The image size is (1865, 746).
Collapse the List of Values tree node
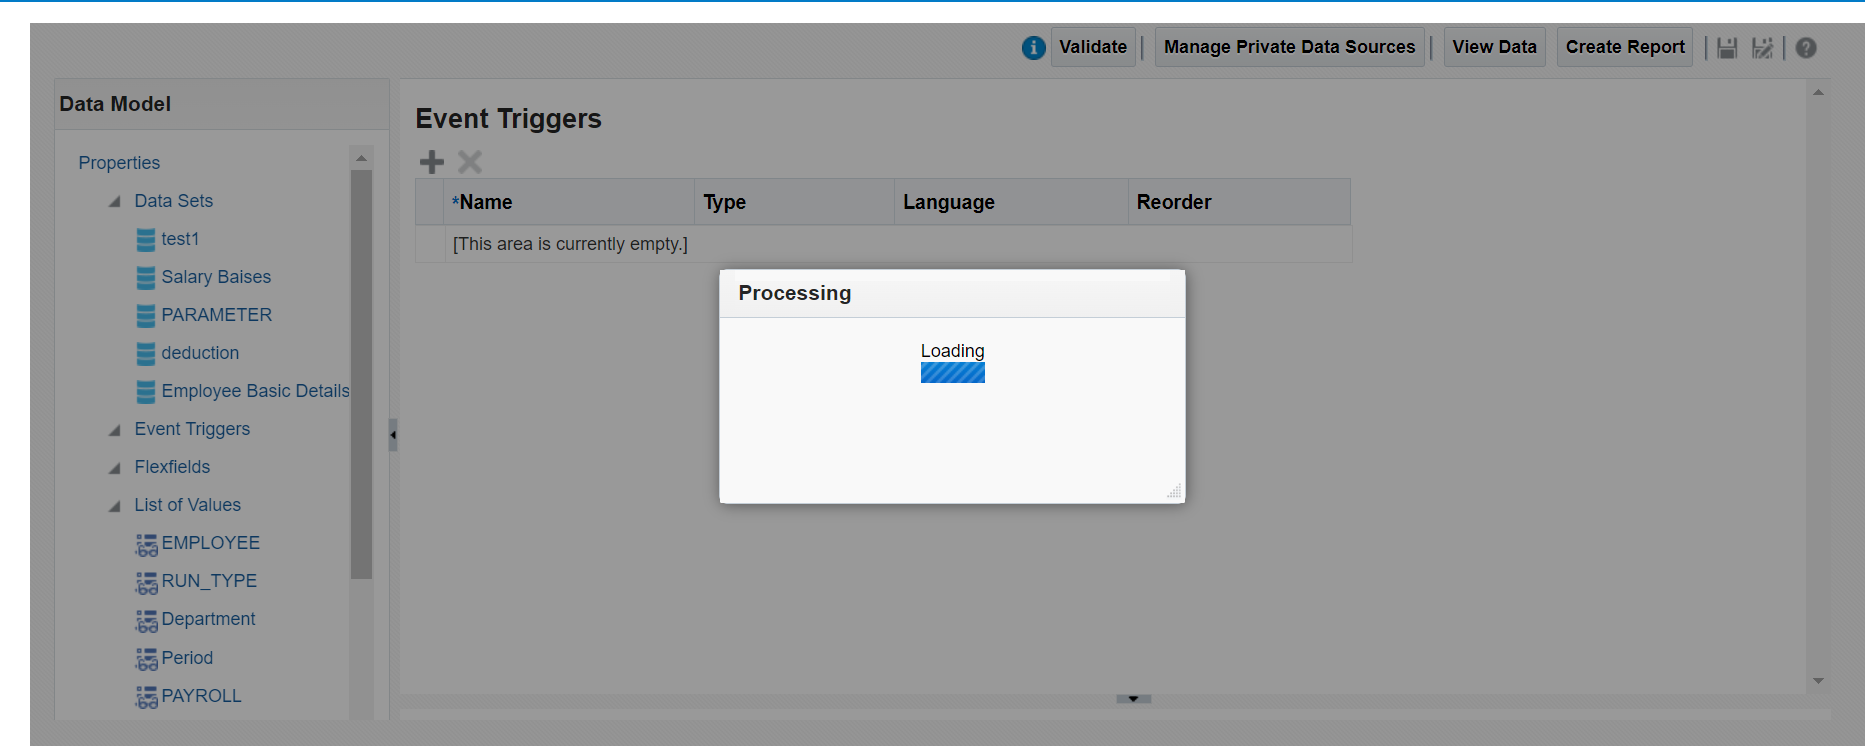click(x=114, y=506)
